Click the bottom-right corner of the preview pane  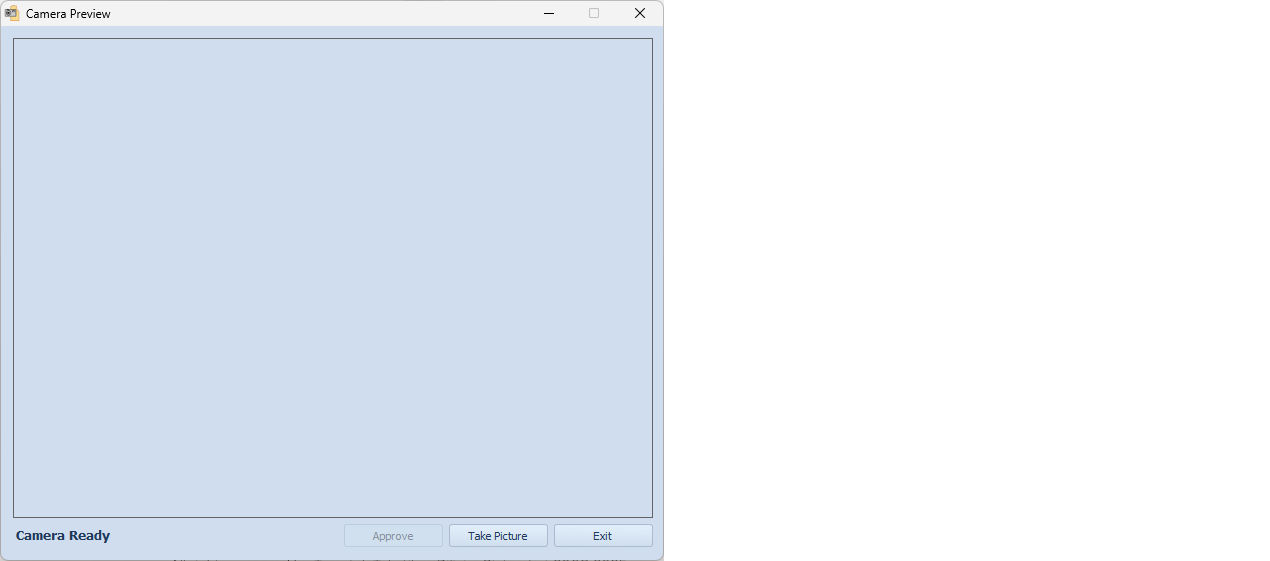(649, 514)
